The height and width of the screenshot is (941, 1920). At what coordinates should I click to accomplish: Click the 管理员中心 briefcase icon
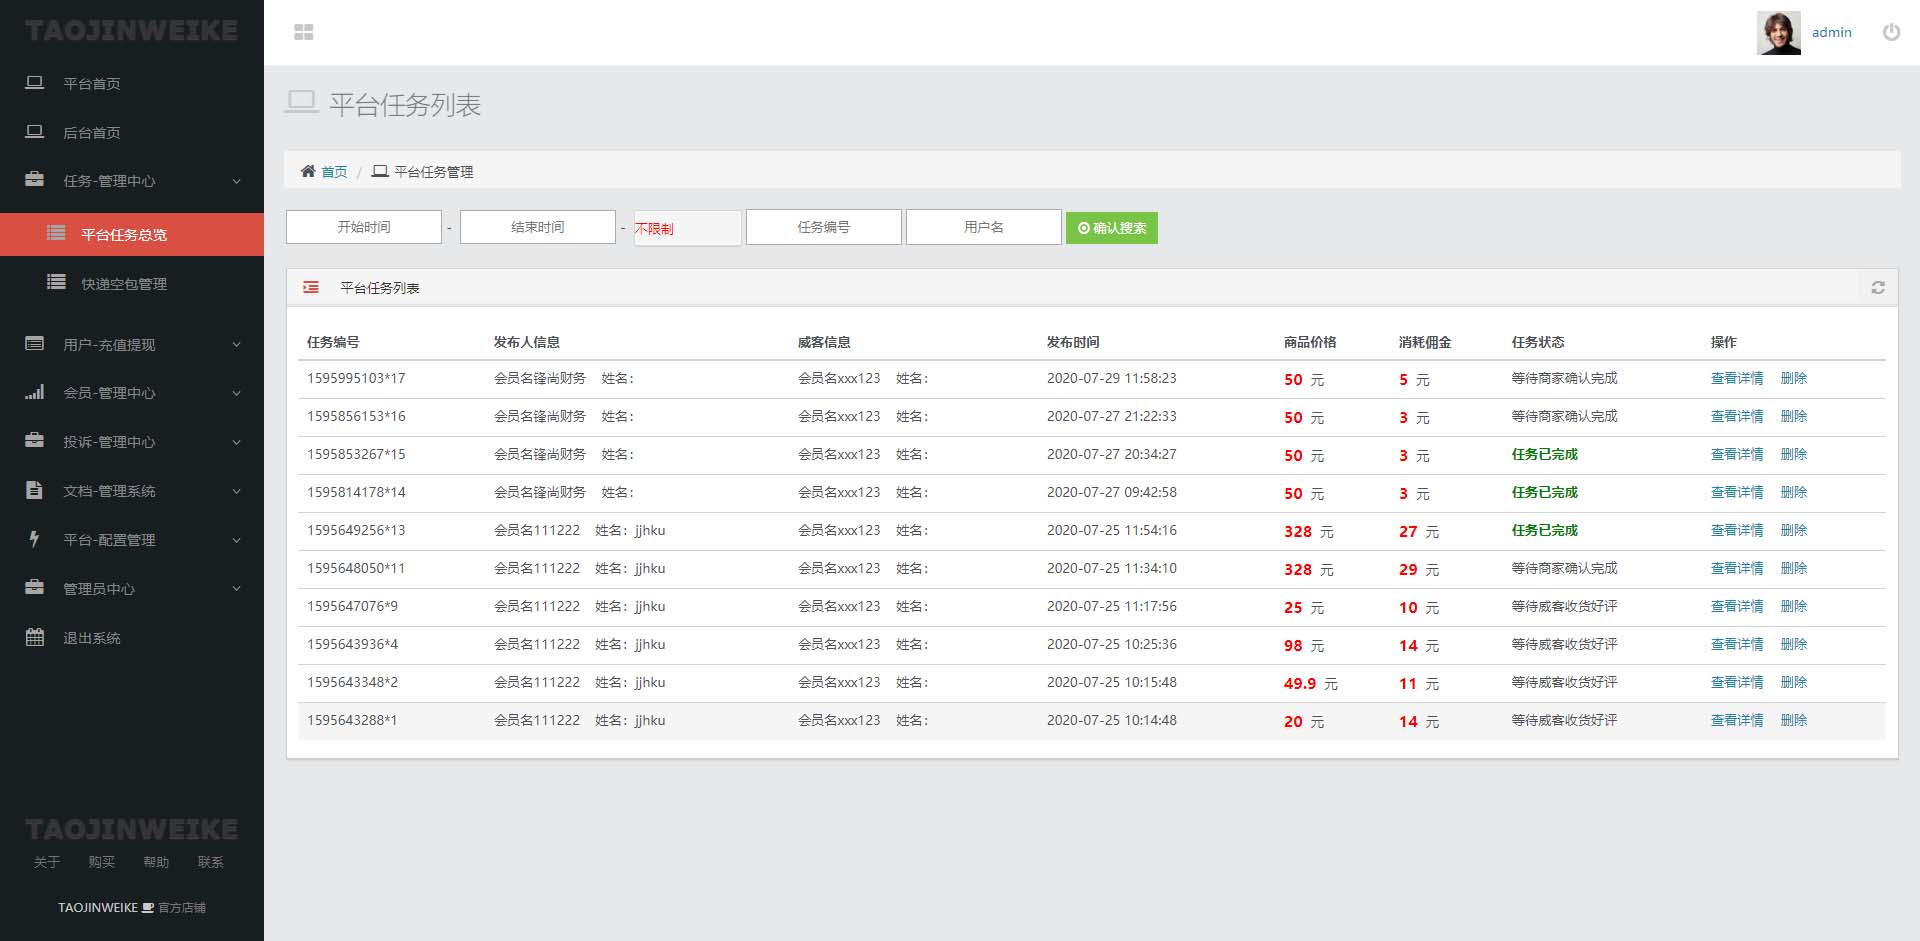34,588
